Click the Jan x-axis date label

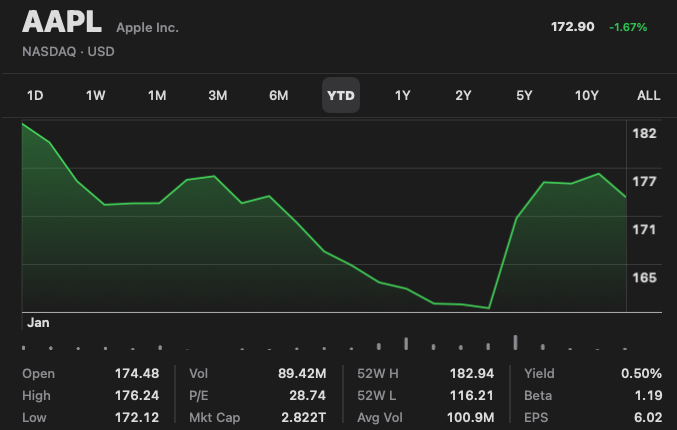click(38, 323)
